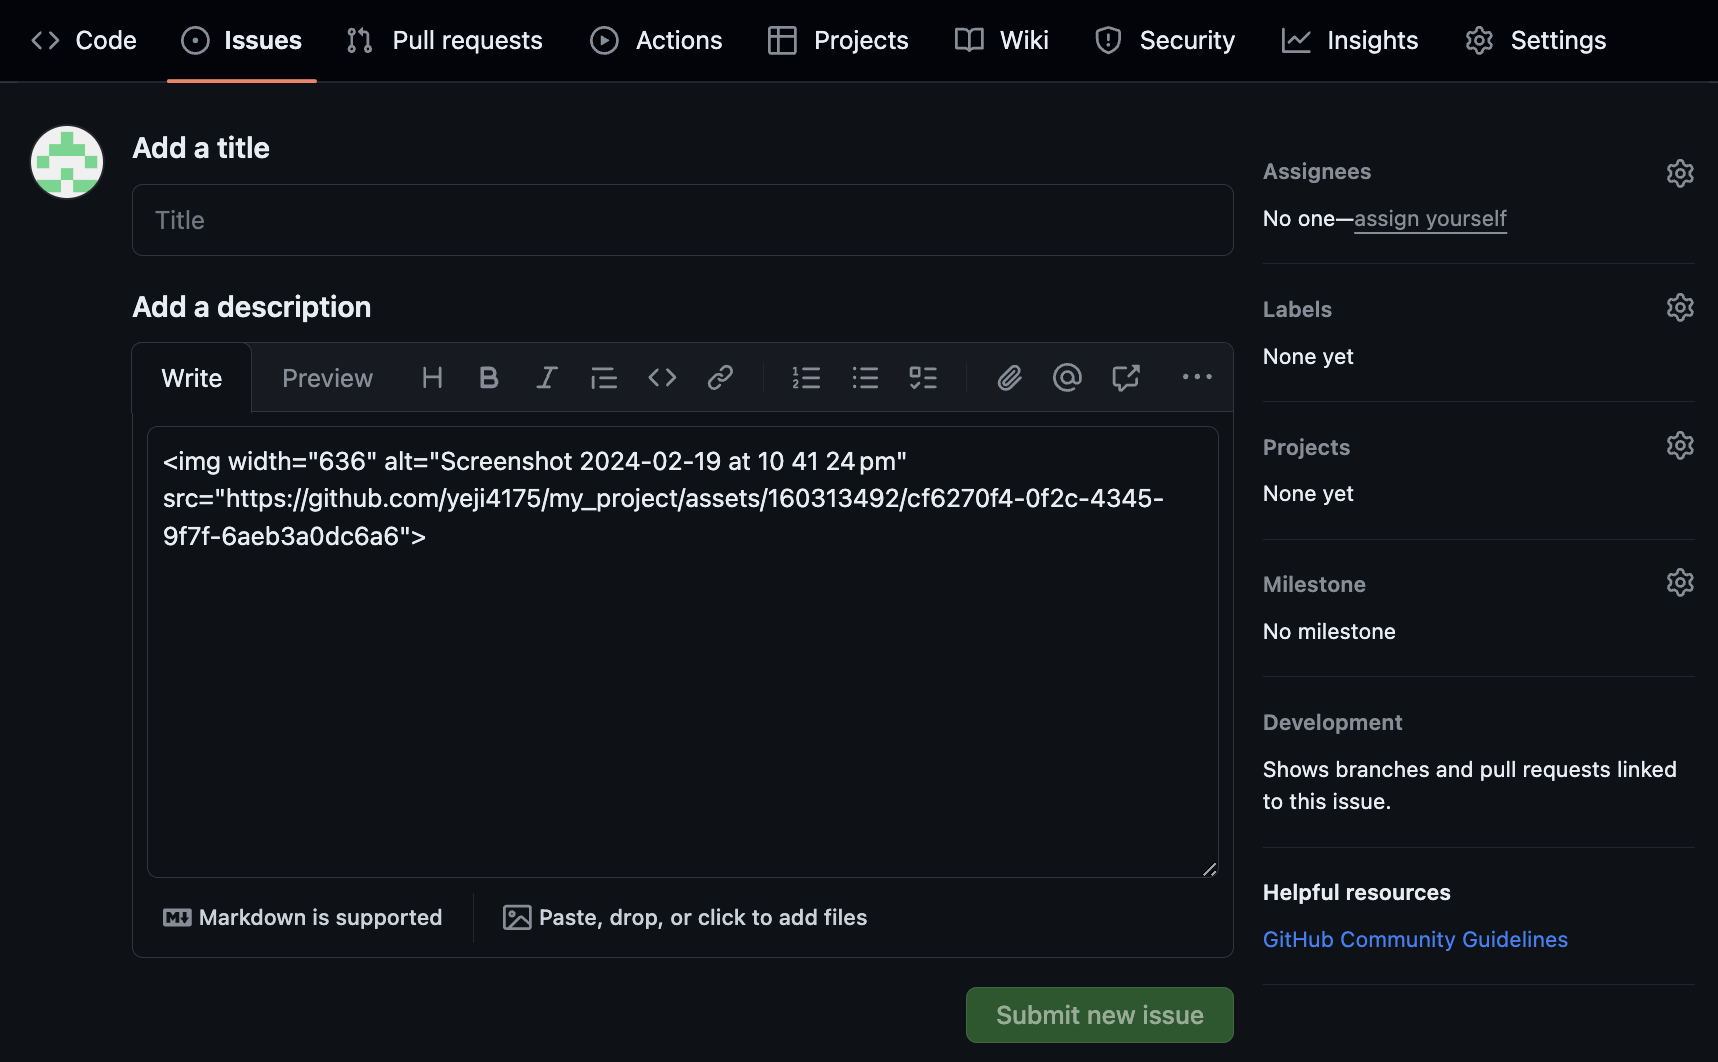1718x1062 pixels.
Task: Open the Wiki tab
Action: pyautogui.click(x=1002, y=40)
